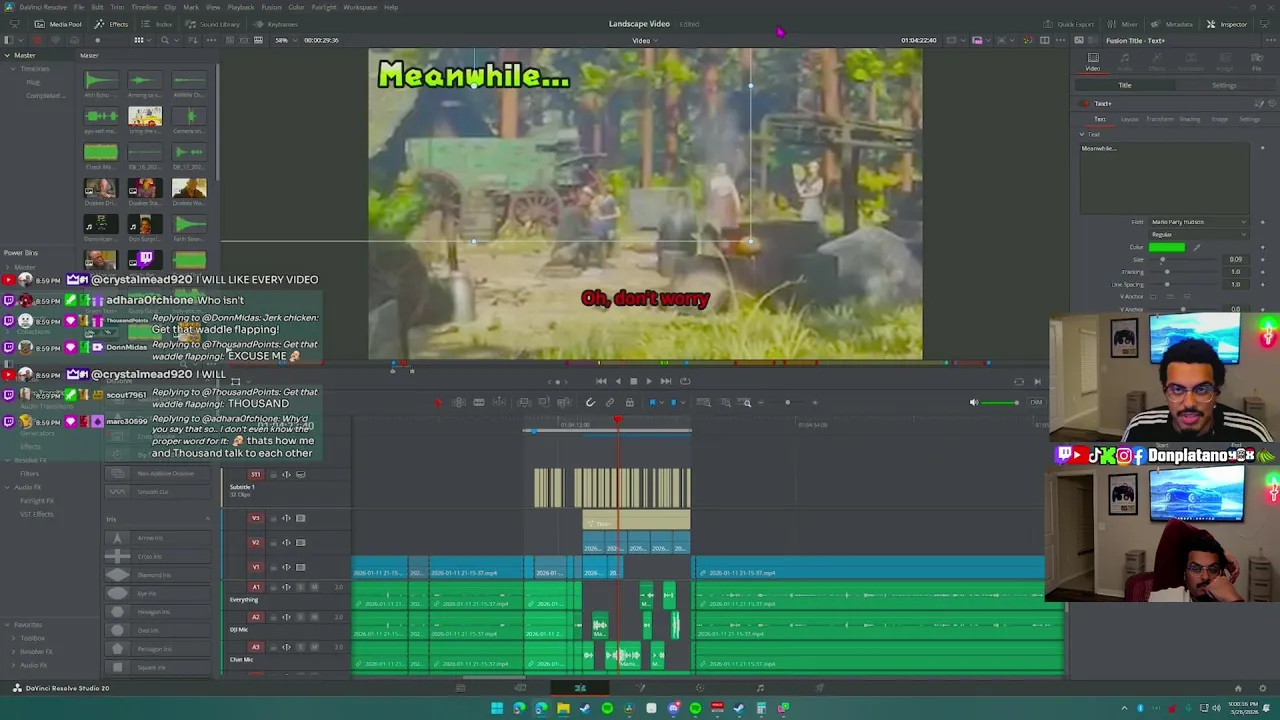Switch to the inspector Audio tab

pyautogui.click(x=1125, y=62)
